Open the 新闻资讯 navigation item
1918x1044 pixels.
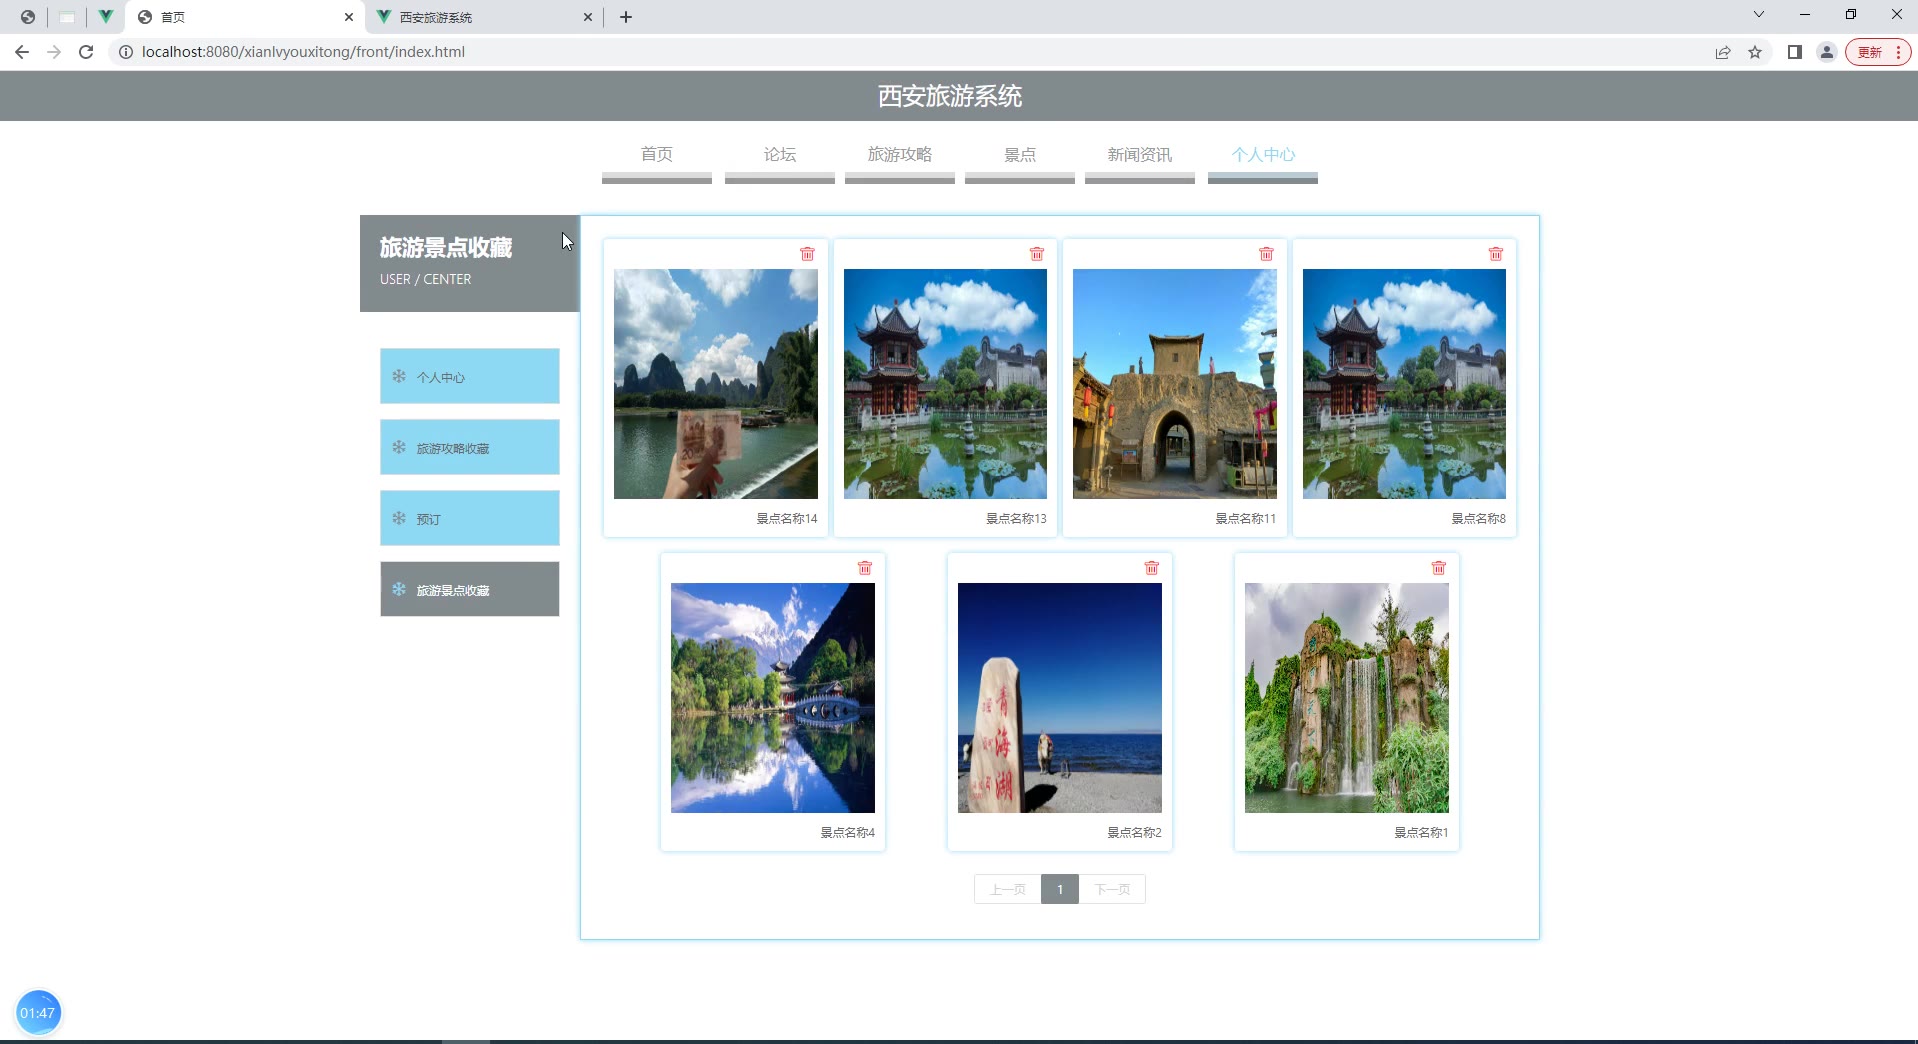1139,155
